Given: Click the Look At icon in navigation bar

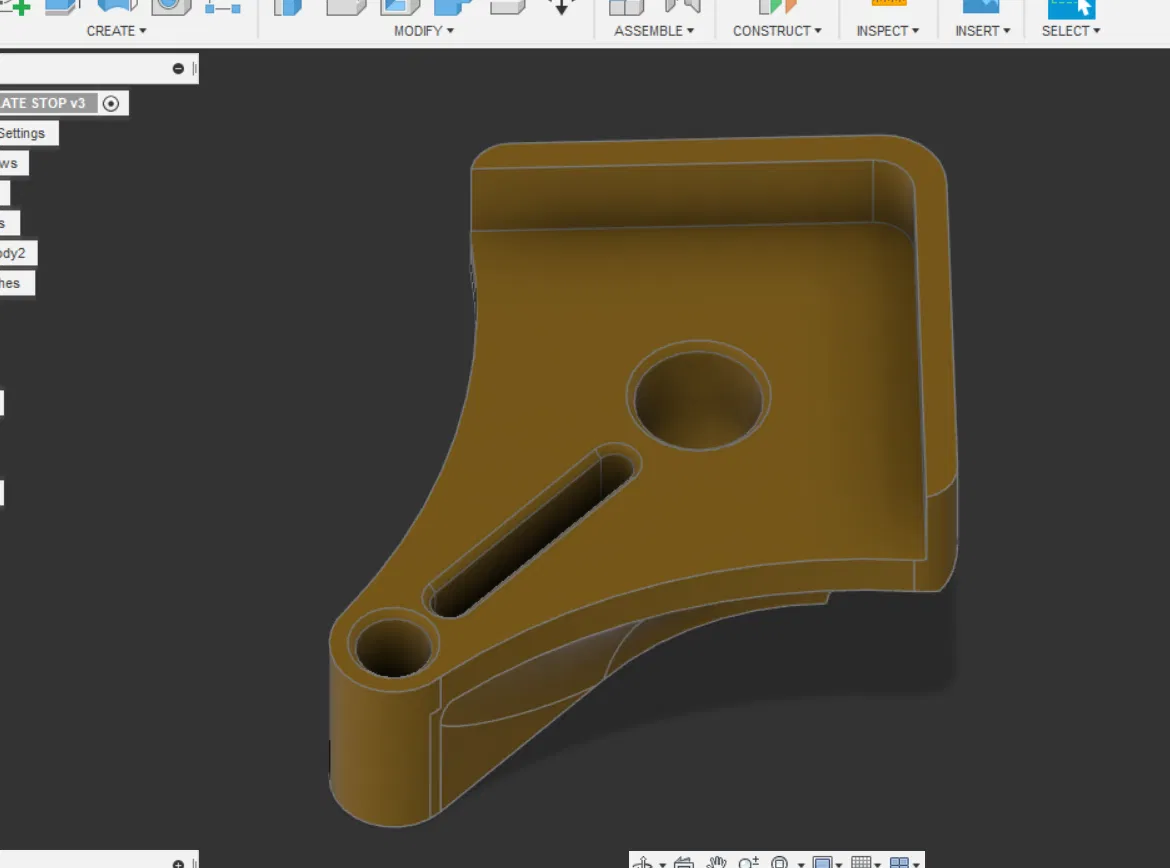Looking at the screenshot, I should [683, 863].
